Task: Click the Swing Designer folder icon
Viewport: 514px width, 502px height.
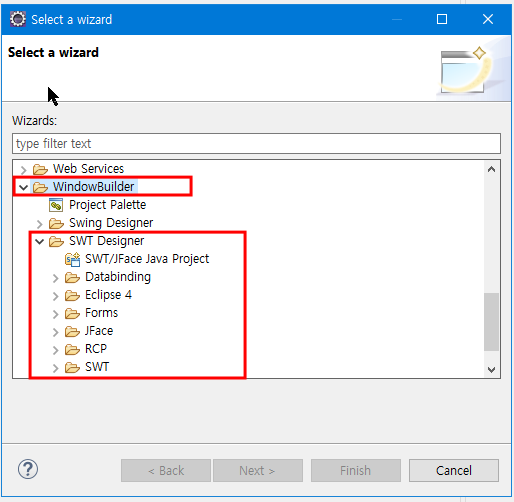Action: (x=56, y=223)
